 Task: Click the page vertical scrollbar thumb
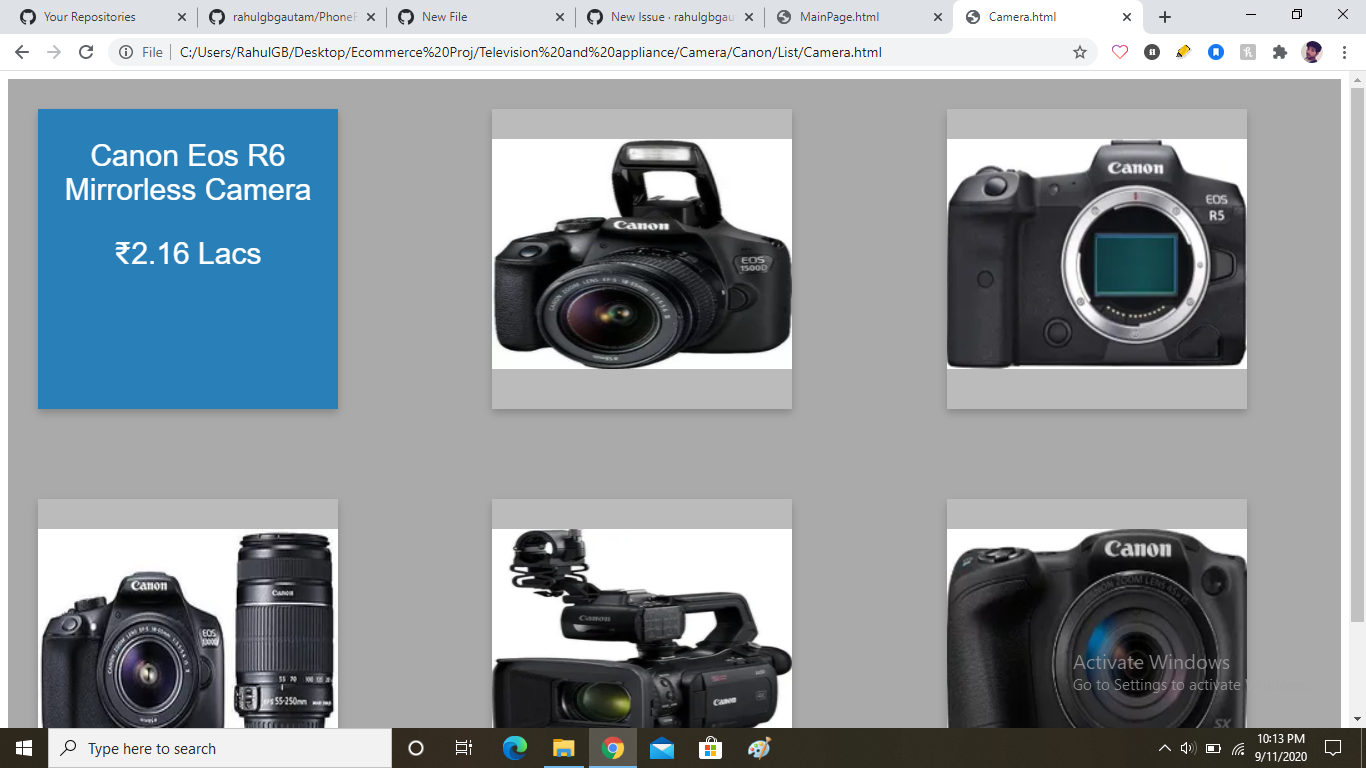point(1357,355)
